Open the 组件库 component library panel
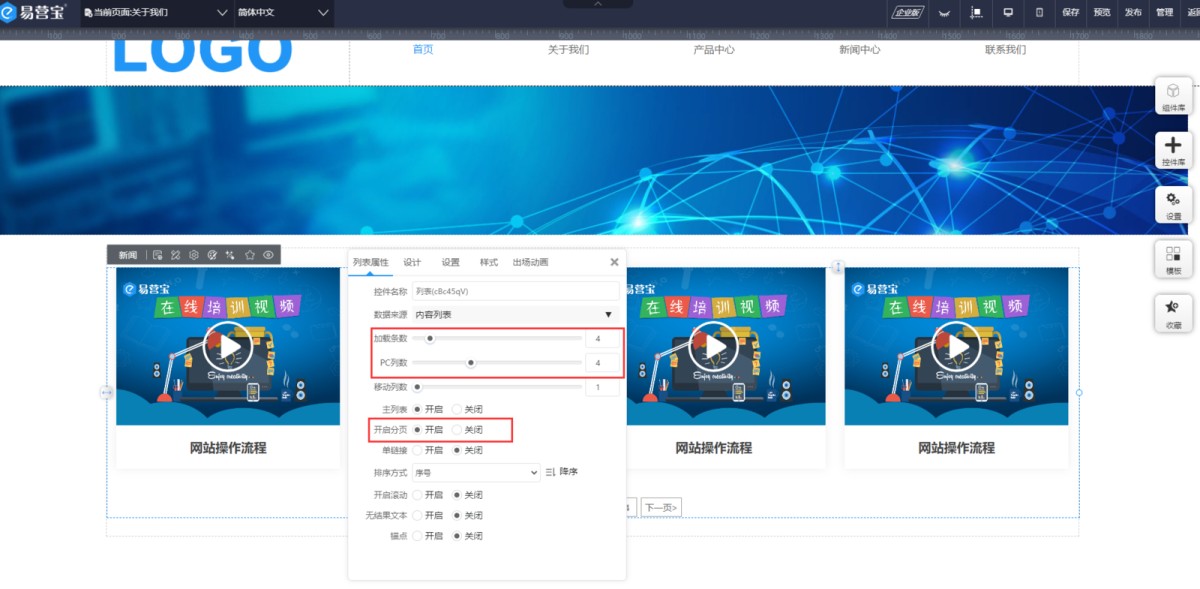 [x=1173, y=96]
